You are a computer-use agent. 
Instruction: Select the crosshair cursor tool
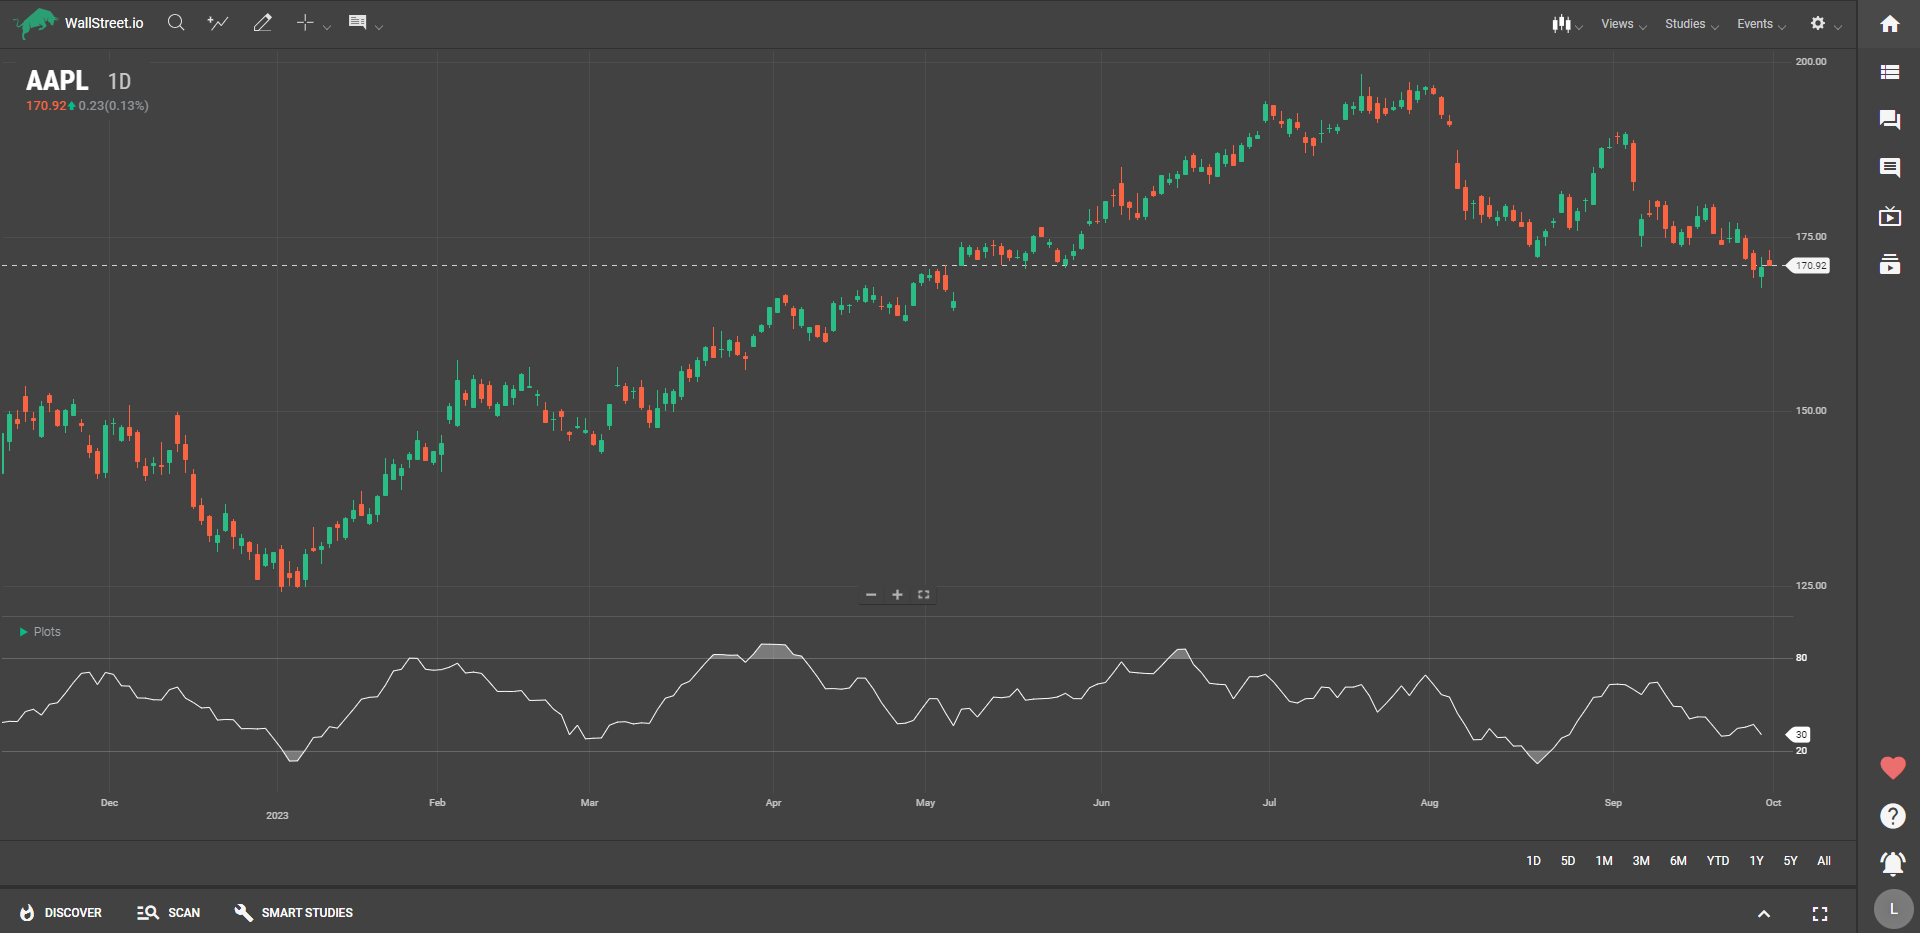pyautogui.click(x=305, y=23)
